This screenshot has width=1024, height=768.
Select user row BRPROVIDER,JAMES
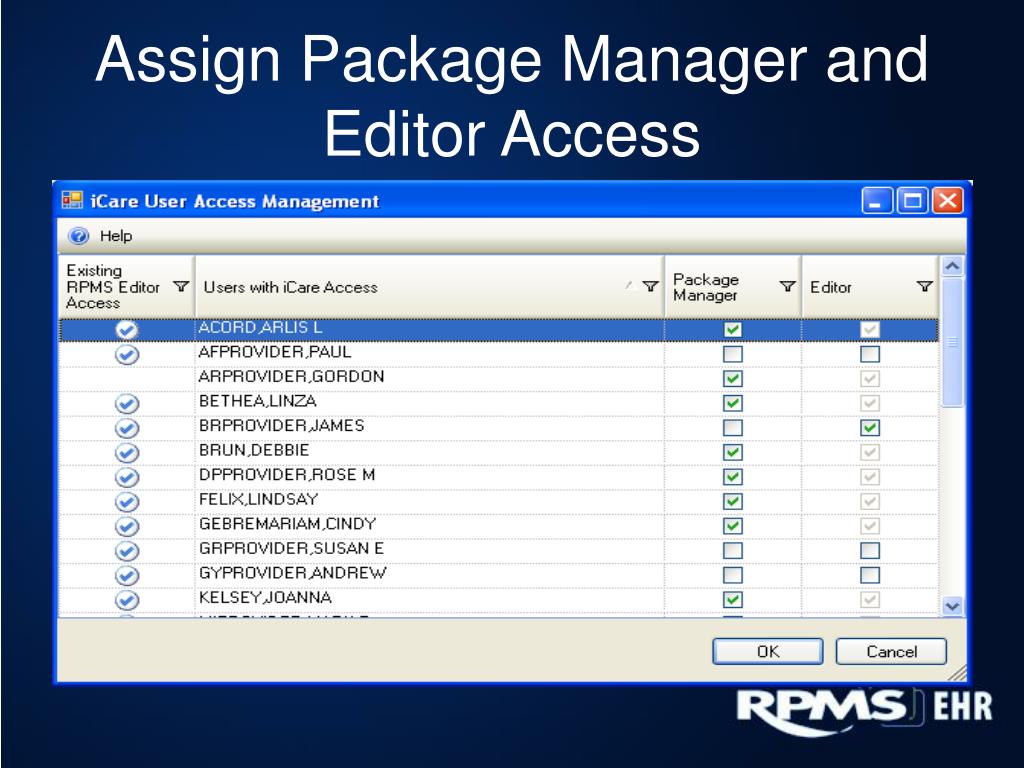click(x=498, y=428)
